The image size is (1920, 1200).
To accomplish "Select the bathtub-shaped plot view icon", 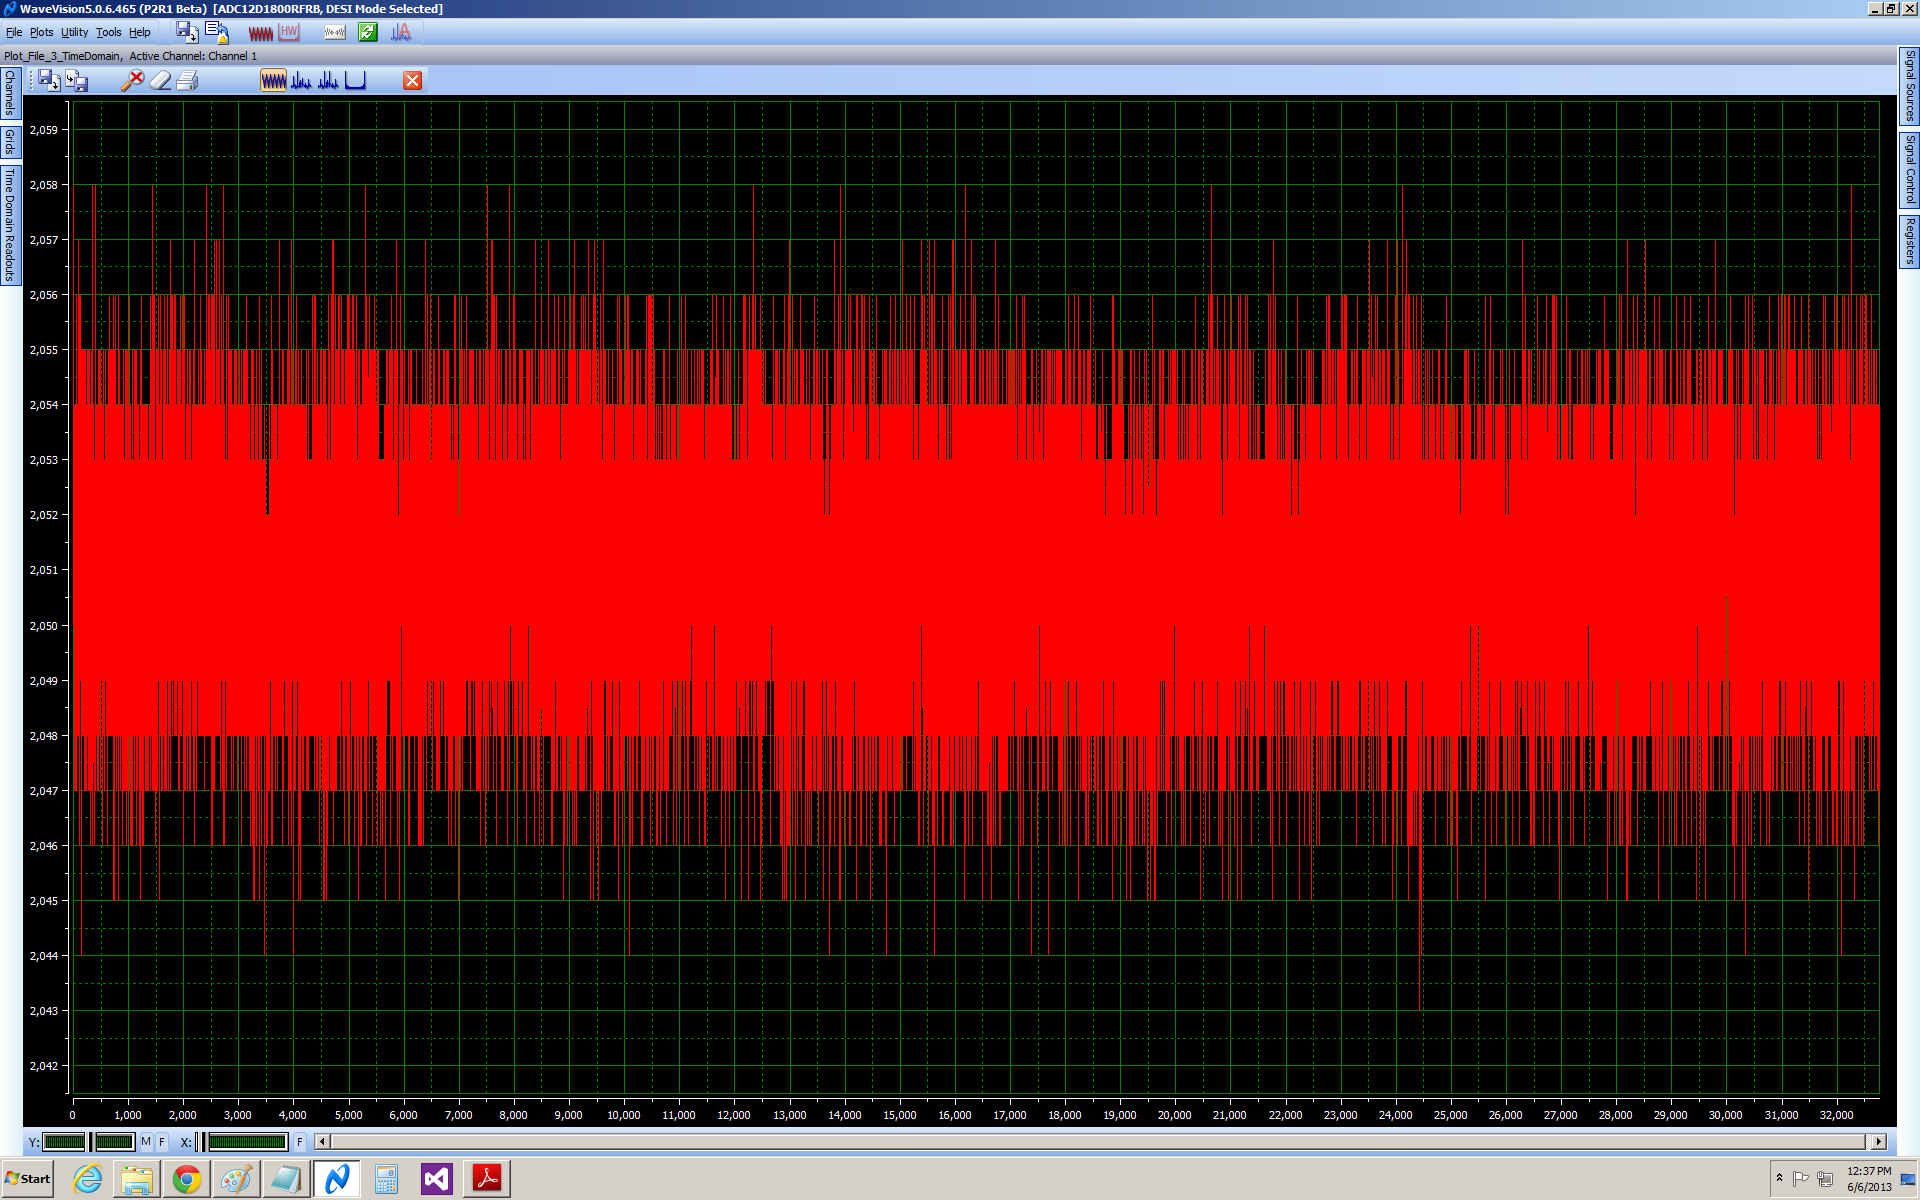I will 356,81.
